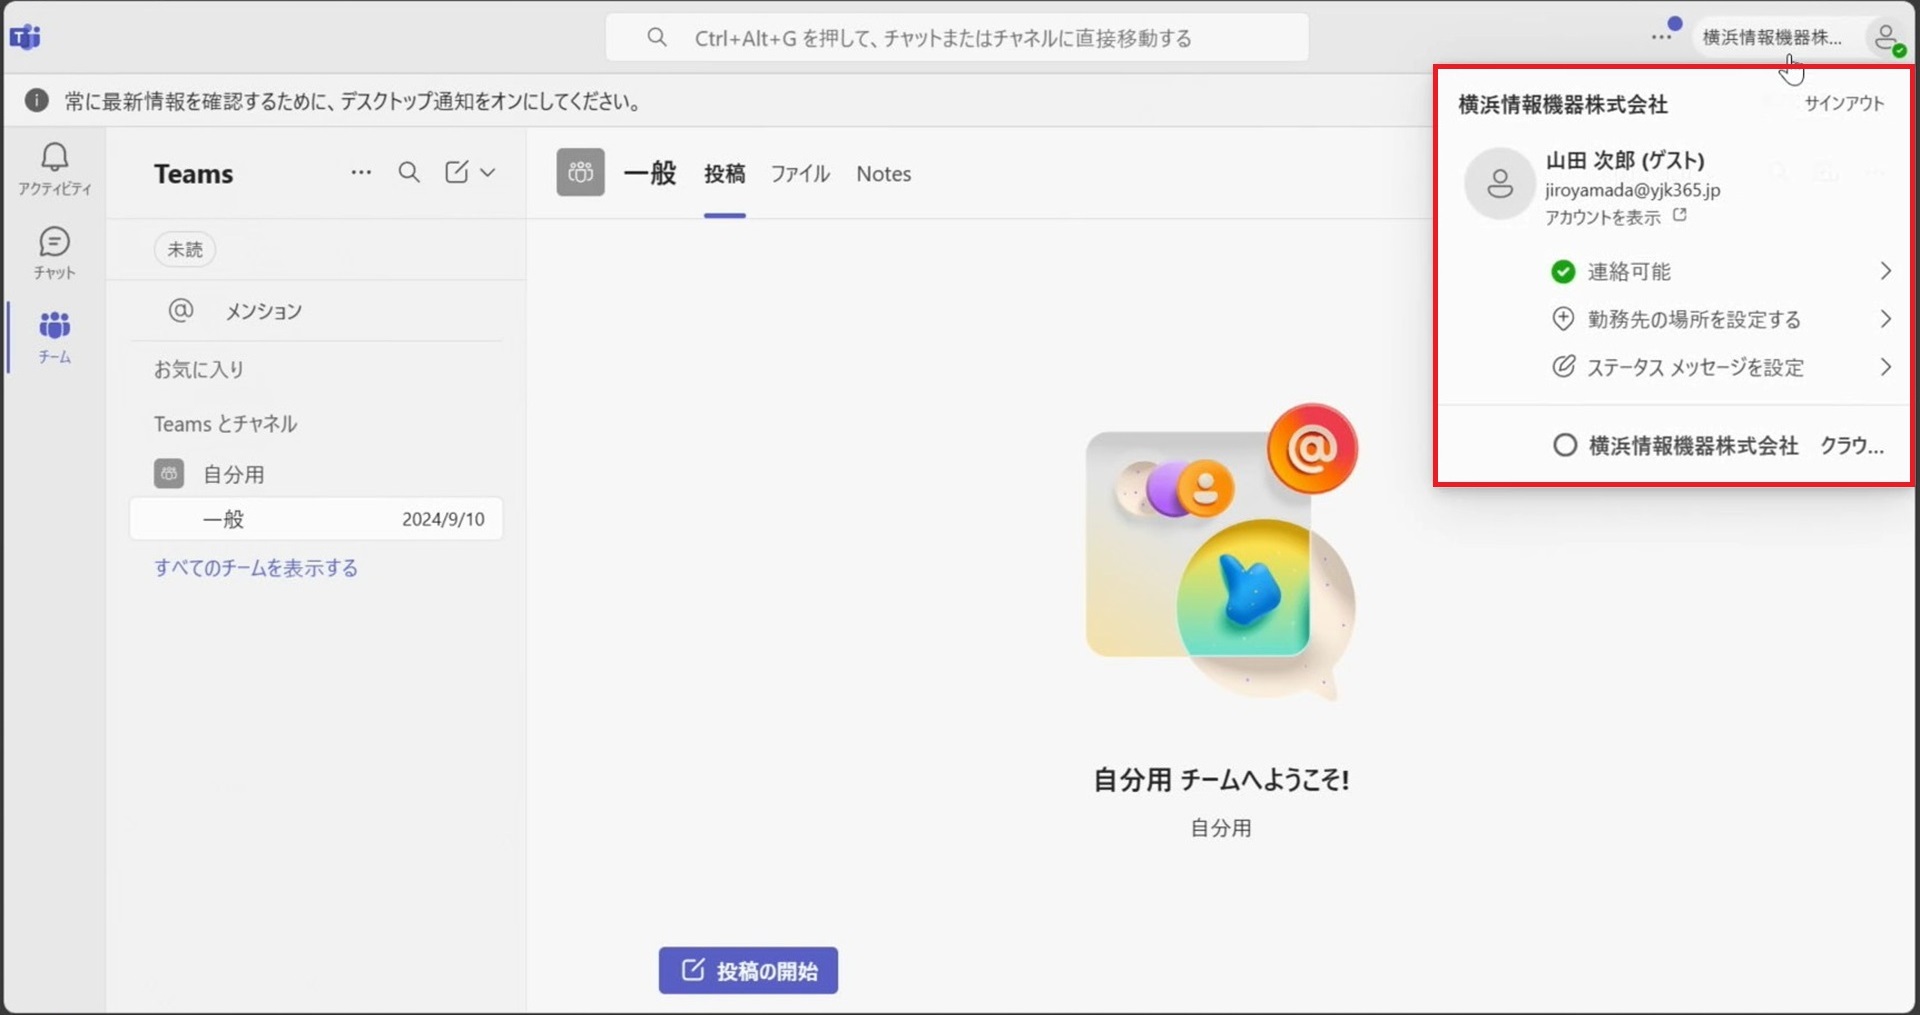Open settings and more ellipsis in title bar
Viewport: 1920px width, 1015px height.
click(x=1661, y=37)
